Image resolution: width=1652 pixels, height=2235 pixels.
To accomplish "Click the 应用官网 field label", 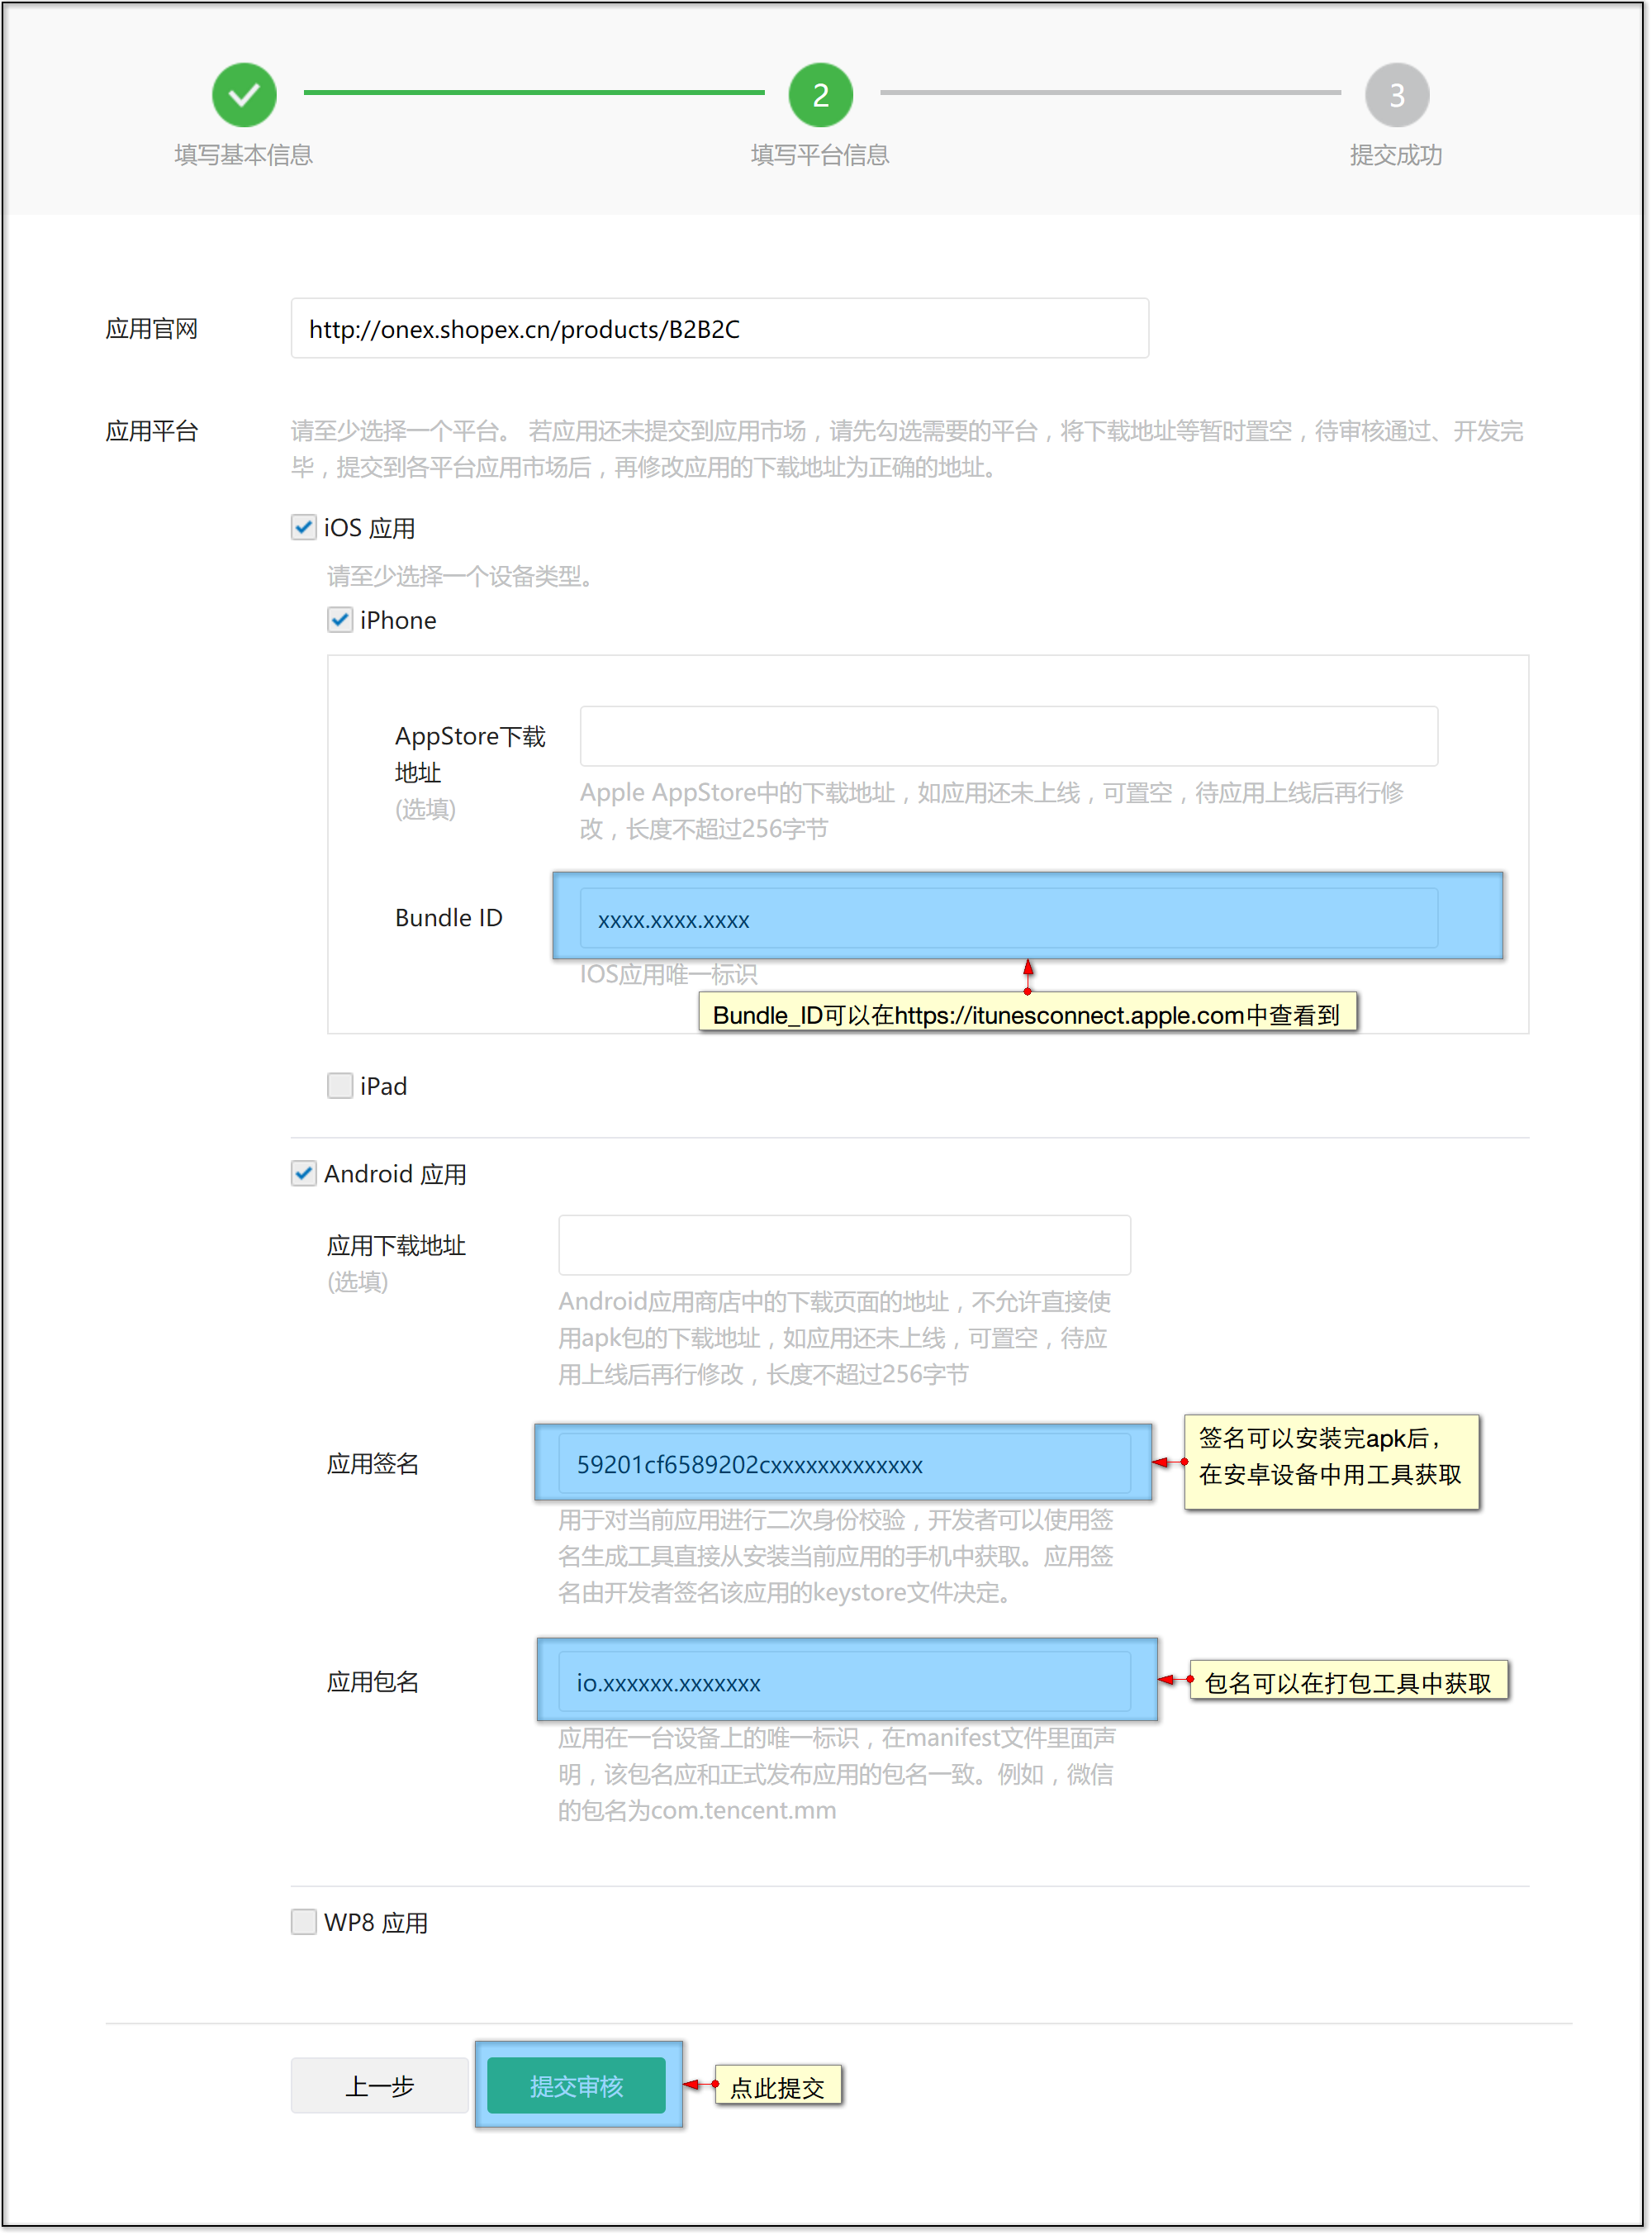I will pos(152,329).
